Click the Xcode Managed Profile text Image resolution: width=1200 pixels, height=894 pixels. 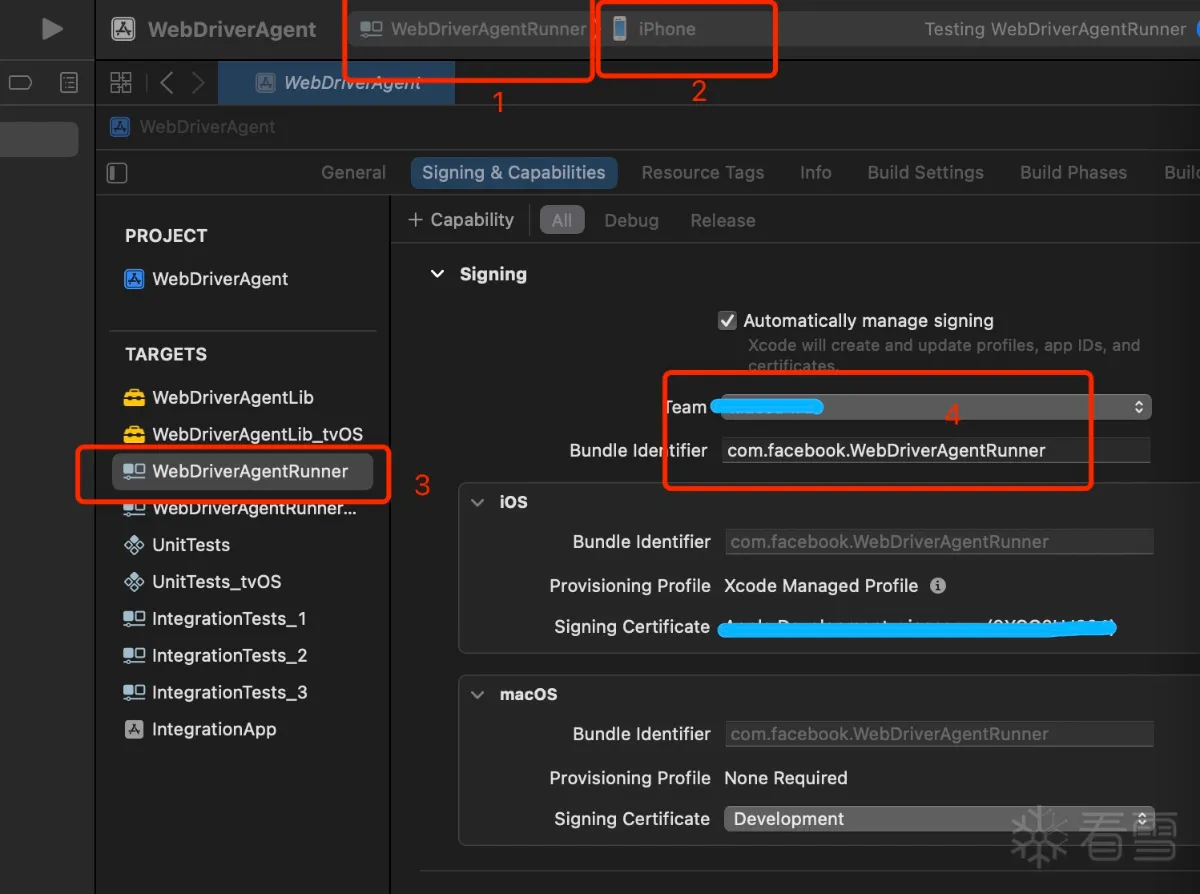coord(821,586)
